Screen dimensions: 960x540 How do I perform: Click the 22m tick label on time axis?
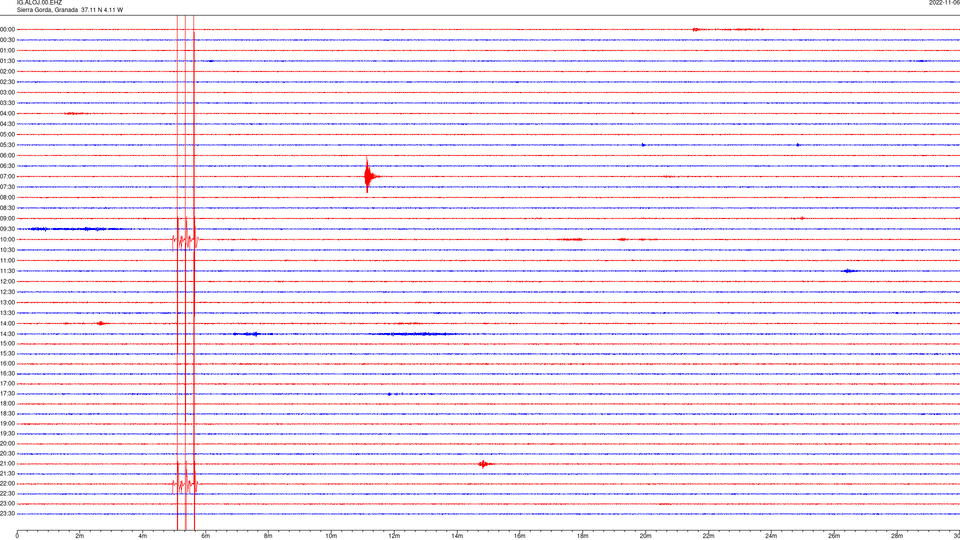click(x=708, y=536)
